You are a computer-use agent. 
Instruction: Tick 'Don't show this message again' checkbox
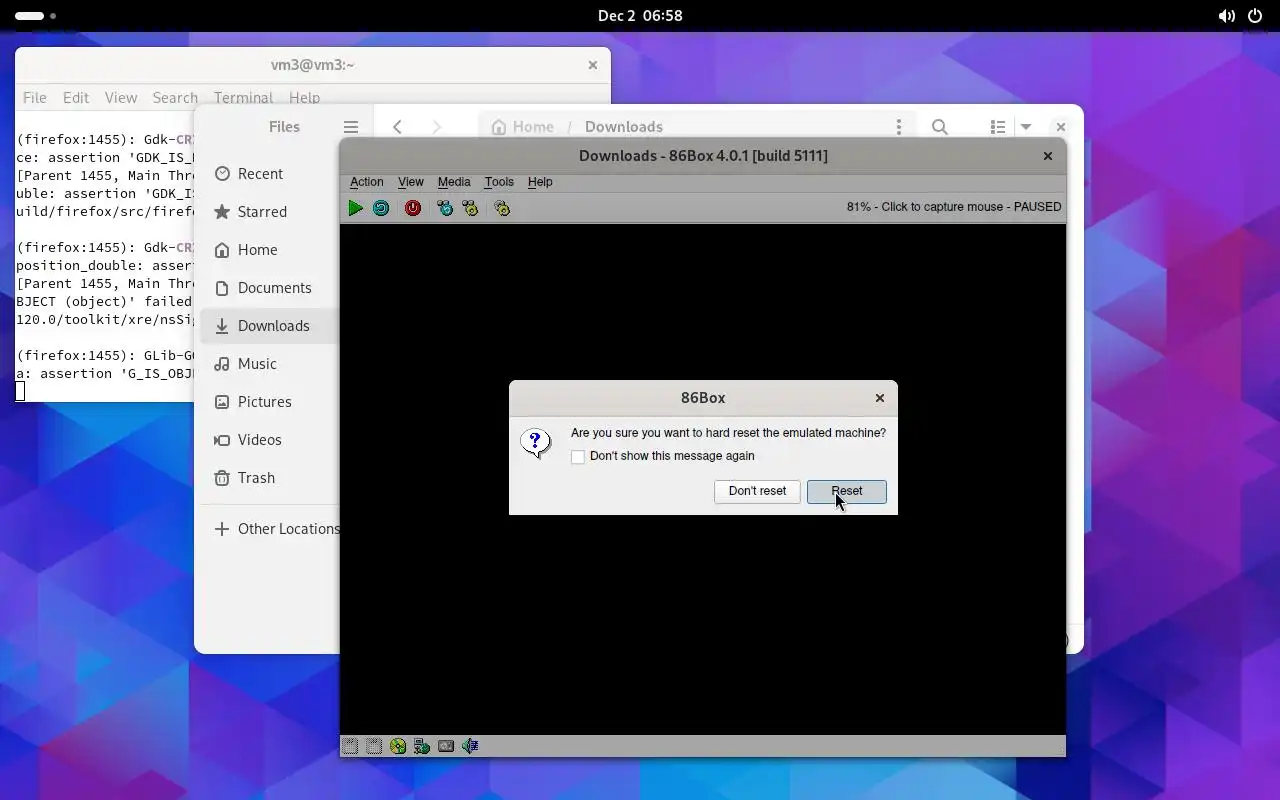coord(578,457)
